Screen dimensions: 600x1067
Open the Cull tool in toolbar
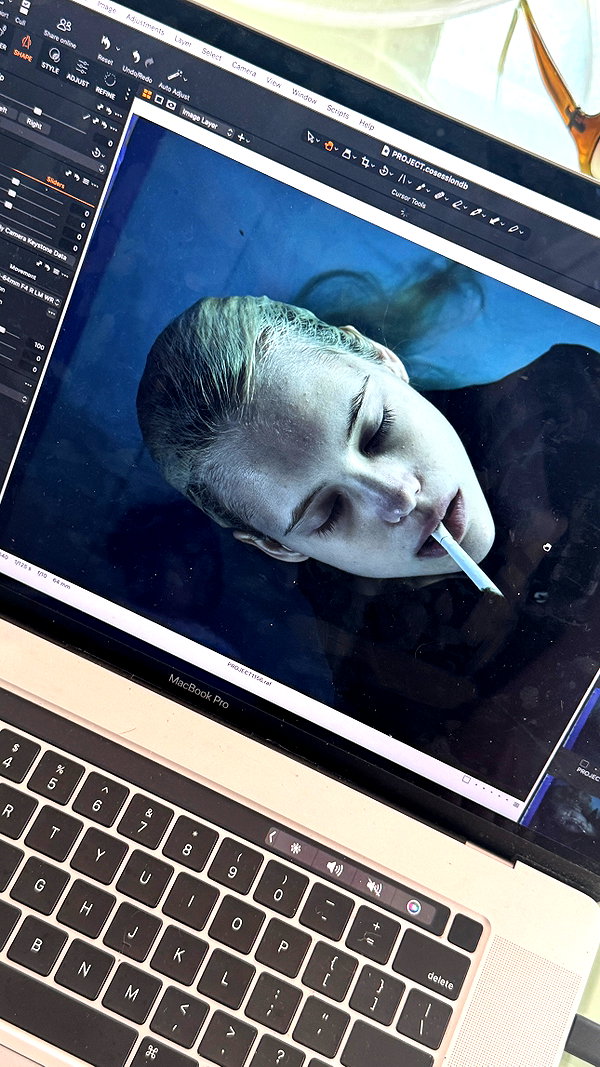[23, 10]
